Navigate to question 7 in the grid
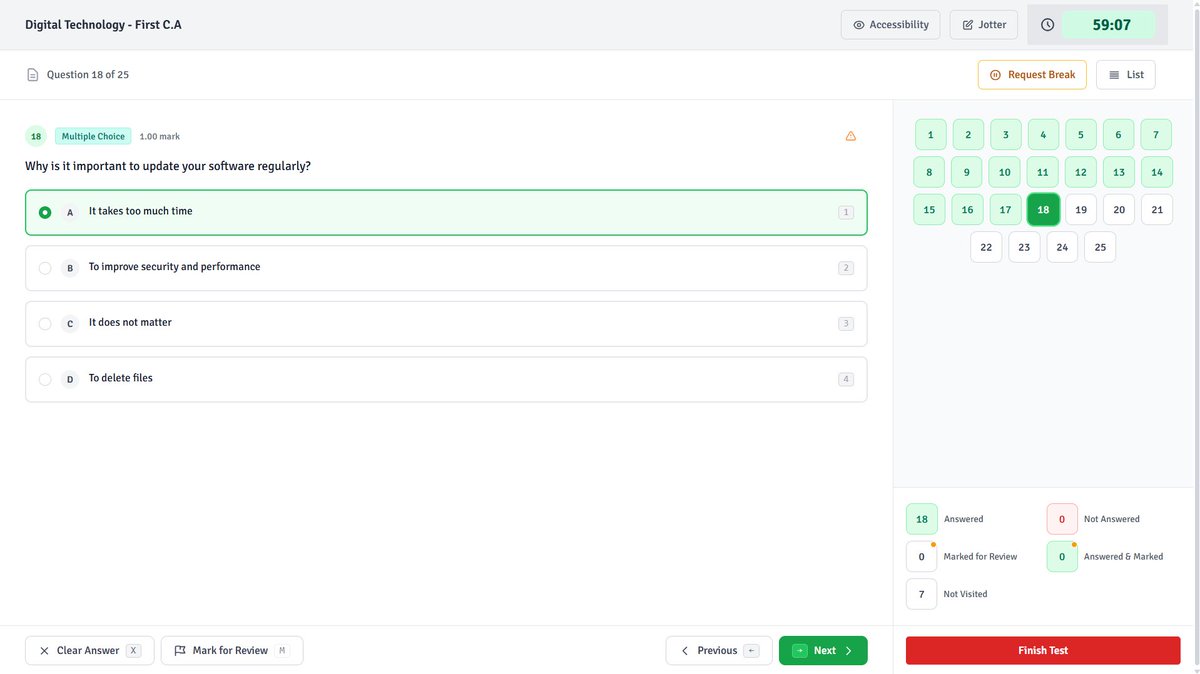The height and width of the screenshot is (674, 1200). click(x=1156, y=135)
